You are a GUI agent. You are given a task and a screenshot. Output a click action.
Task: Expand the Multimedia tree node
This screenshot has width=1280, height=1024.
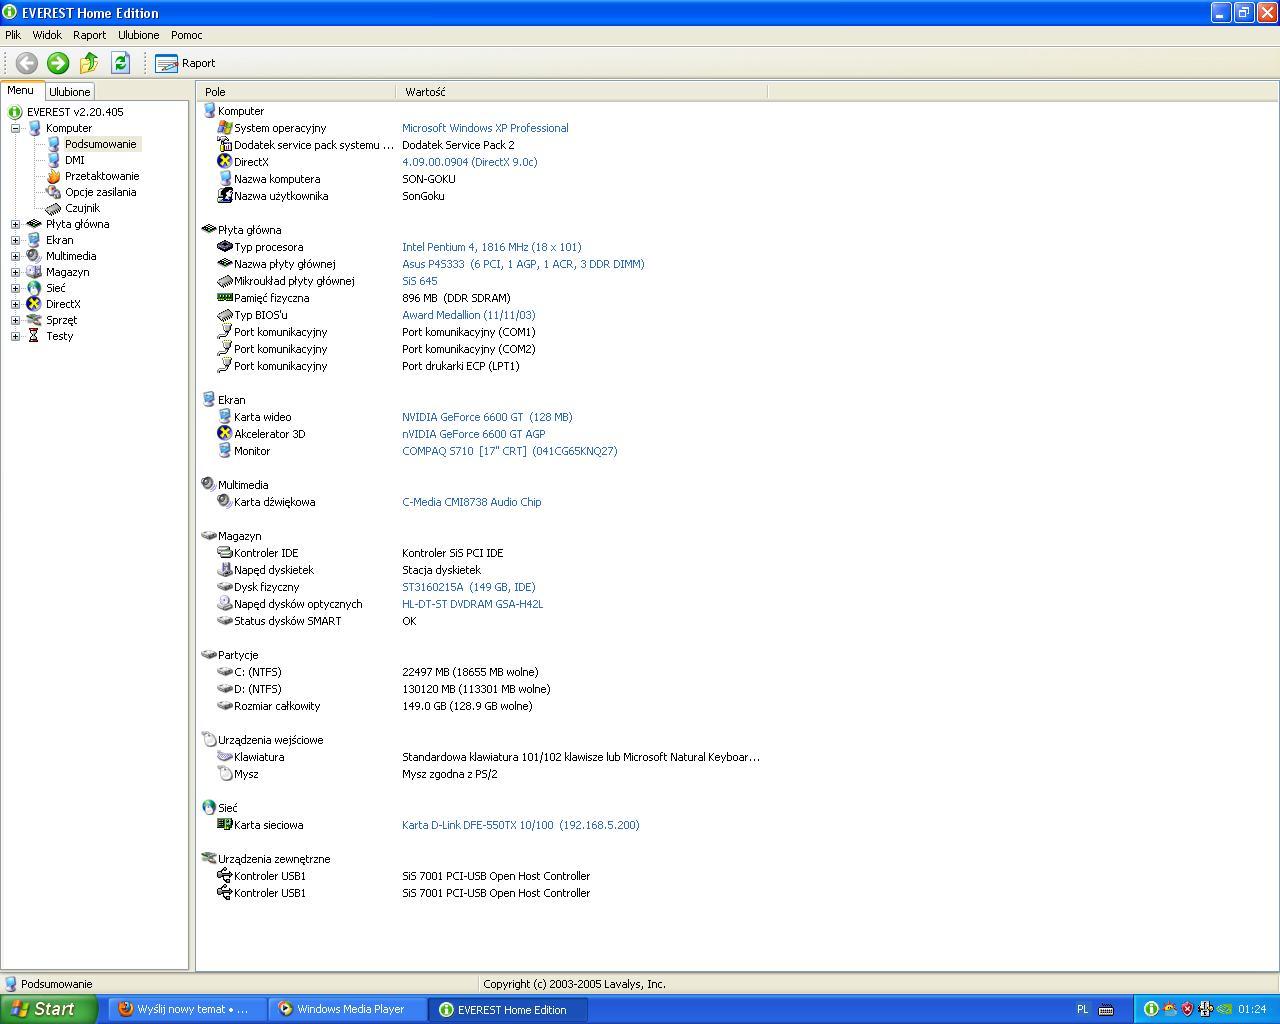click(x=16, y=256)
